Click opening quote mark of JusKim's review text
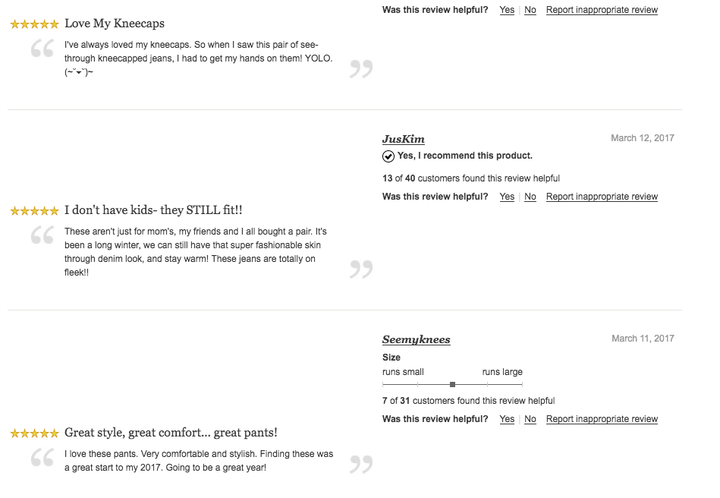The image size is (720, 498). (x=42, y=235)
